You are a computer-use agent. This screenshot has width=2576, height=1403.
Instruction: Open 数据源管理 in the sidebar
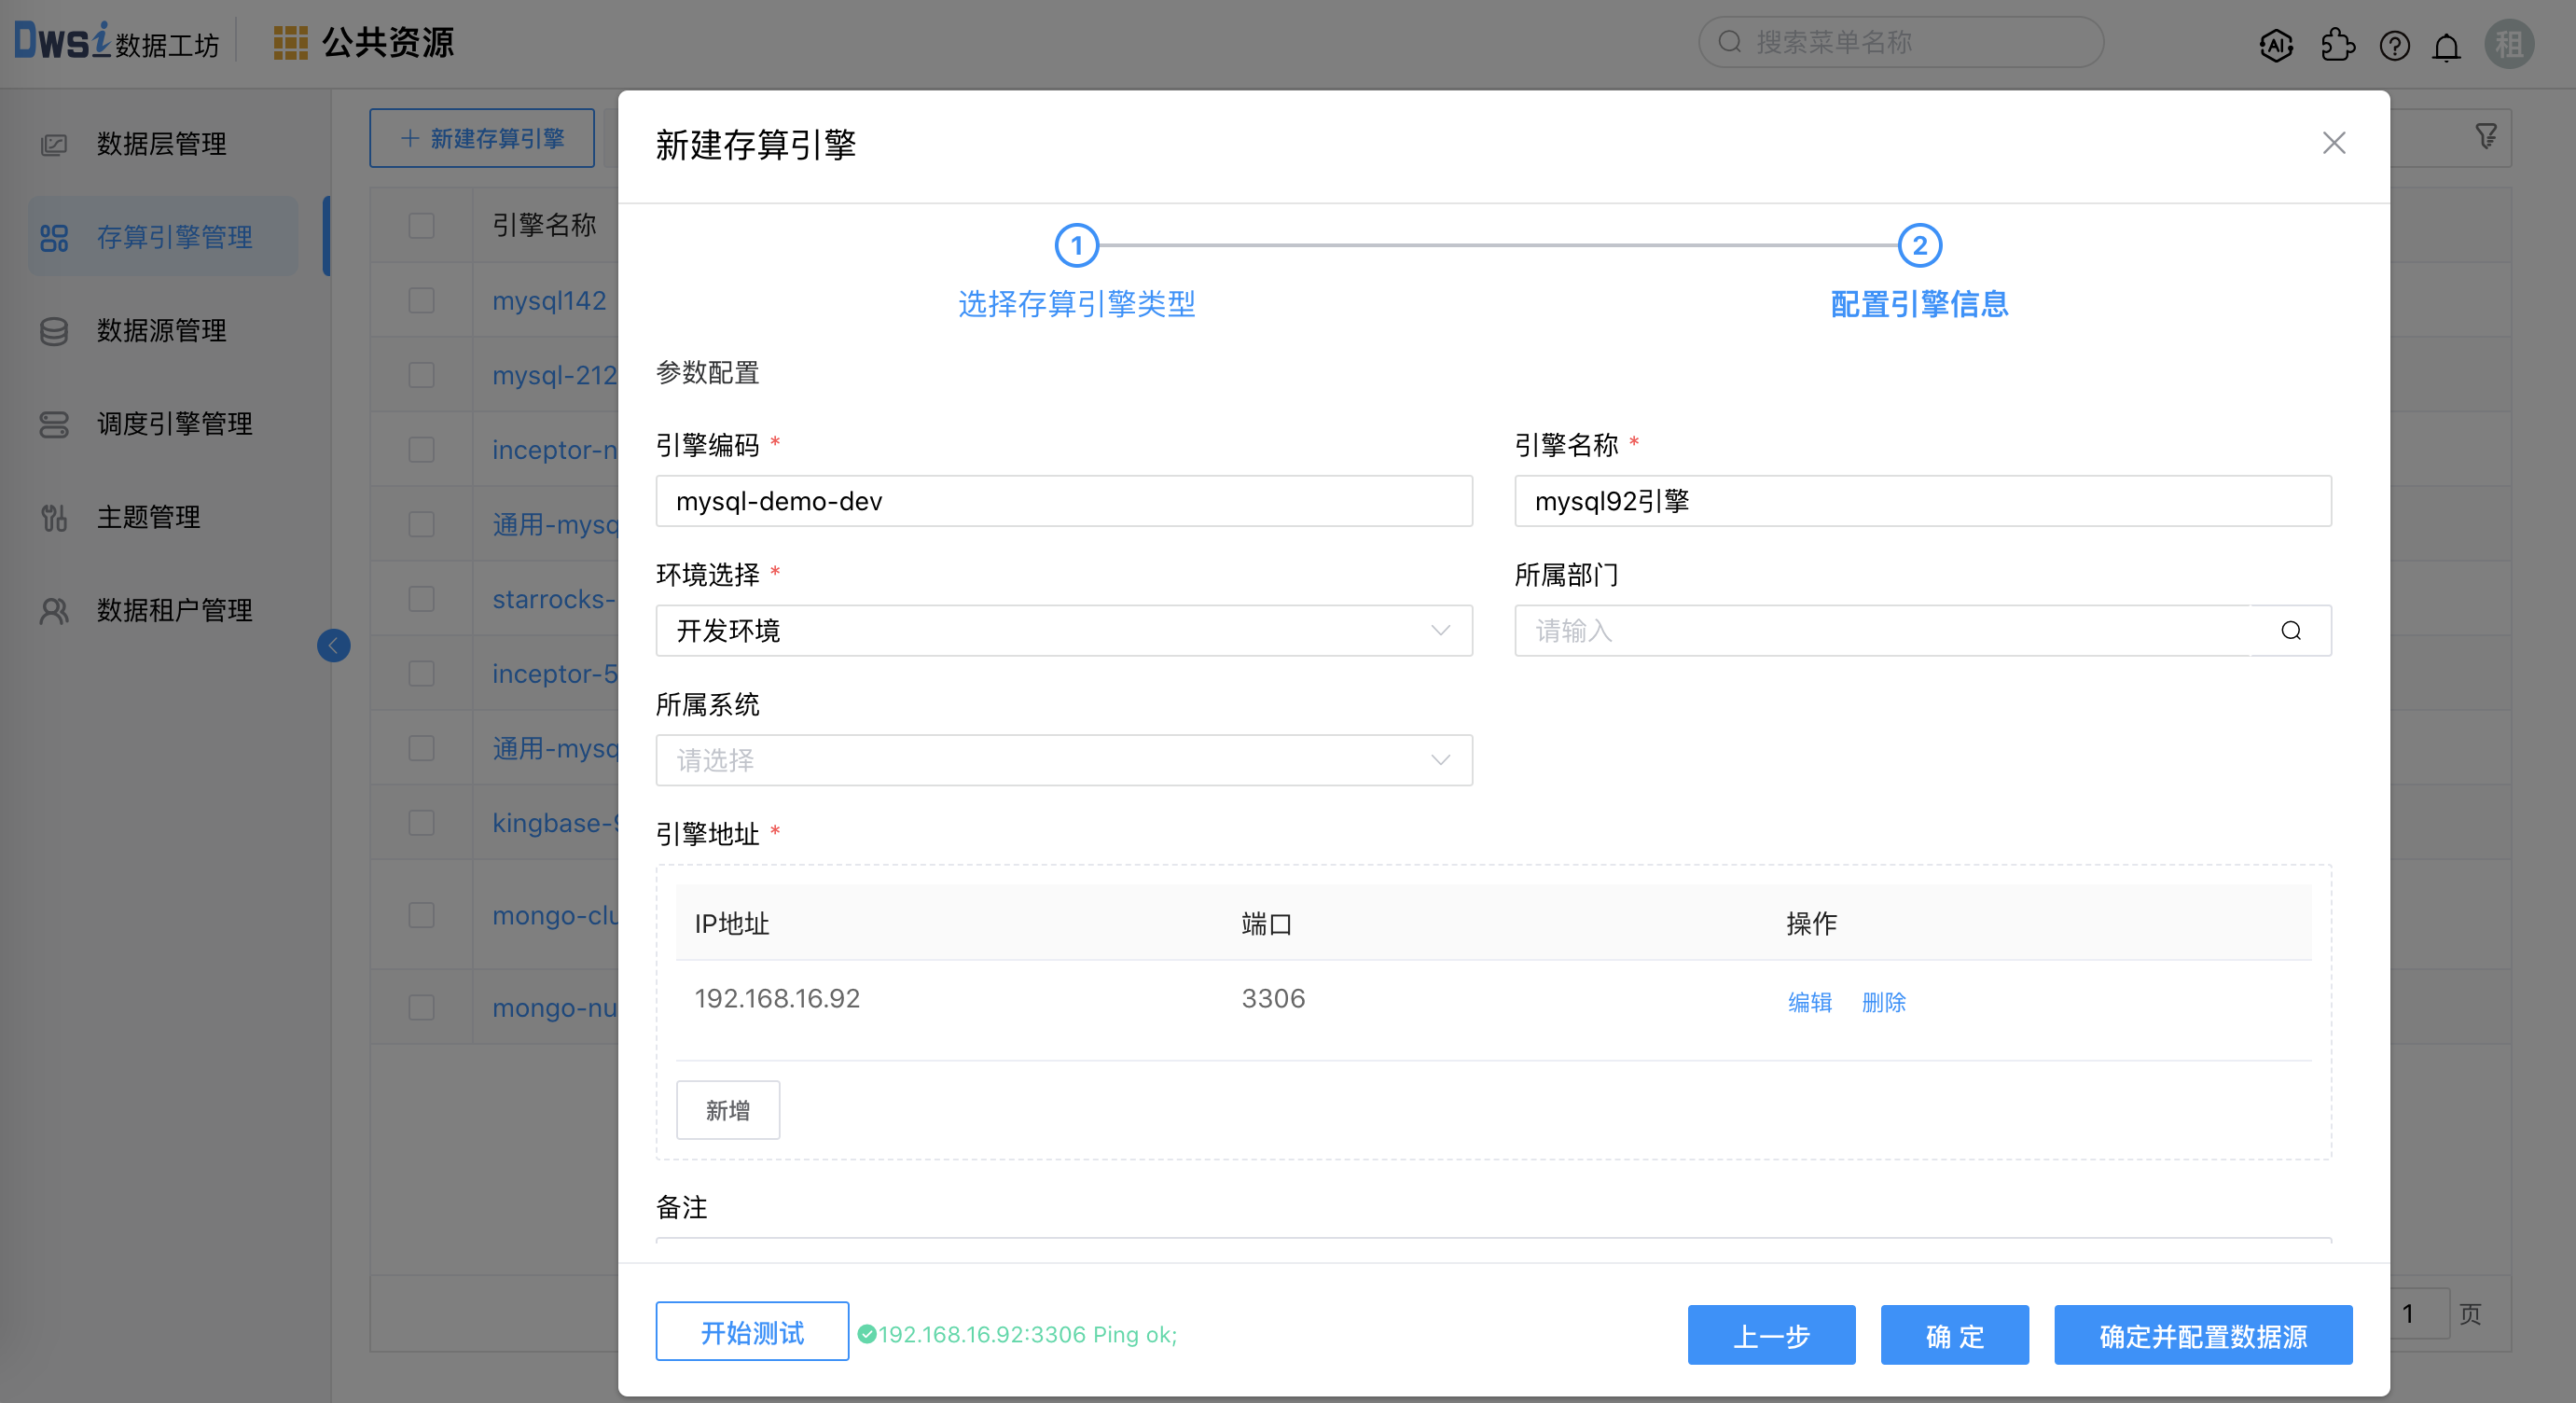click(161, 330)
